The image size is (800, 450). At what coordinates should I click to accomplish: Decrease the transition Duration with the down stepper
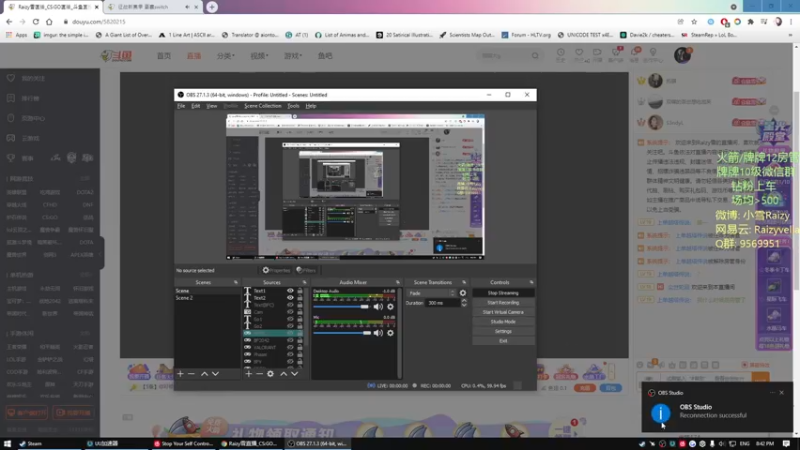464,305
